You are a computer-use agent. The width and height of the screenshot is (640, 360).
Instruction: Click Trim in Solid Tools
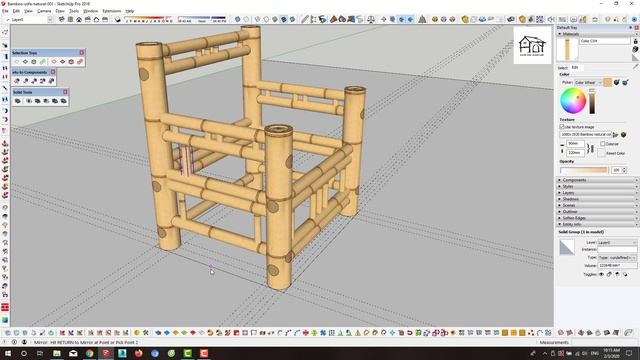[55, 101]
